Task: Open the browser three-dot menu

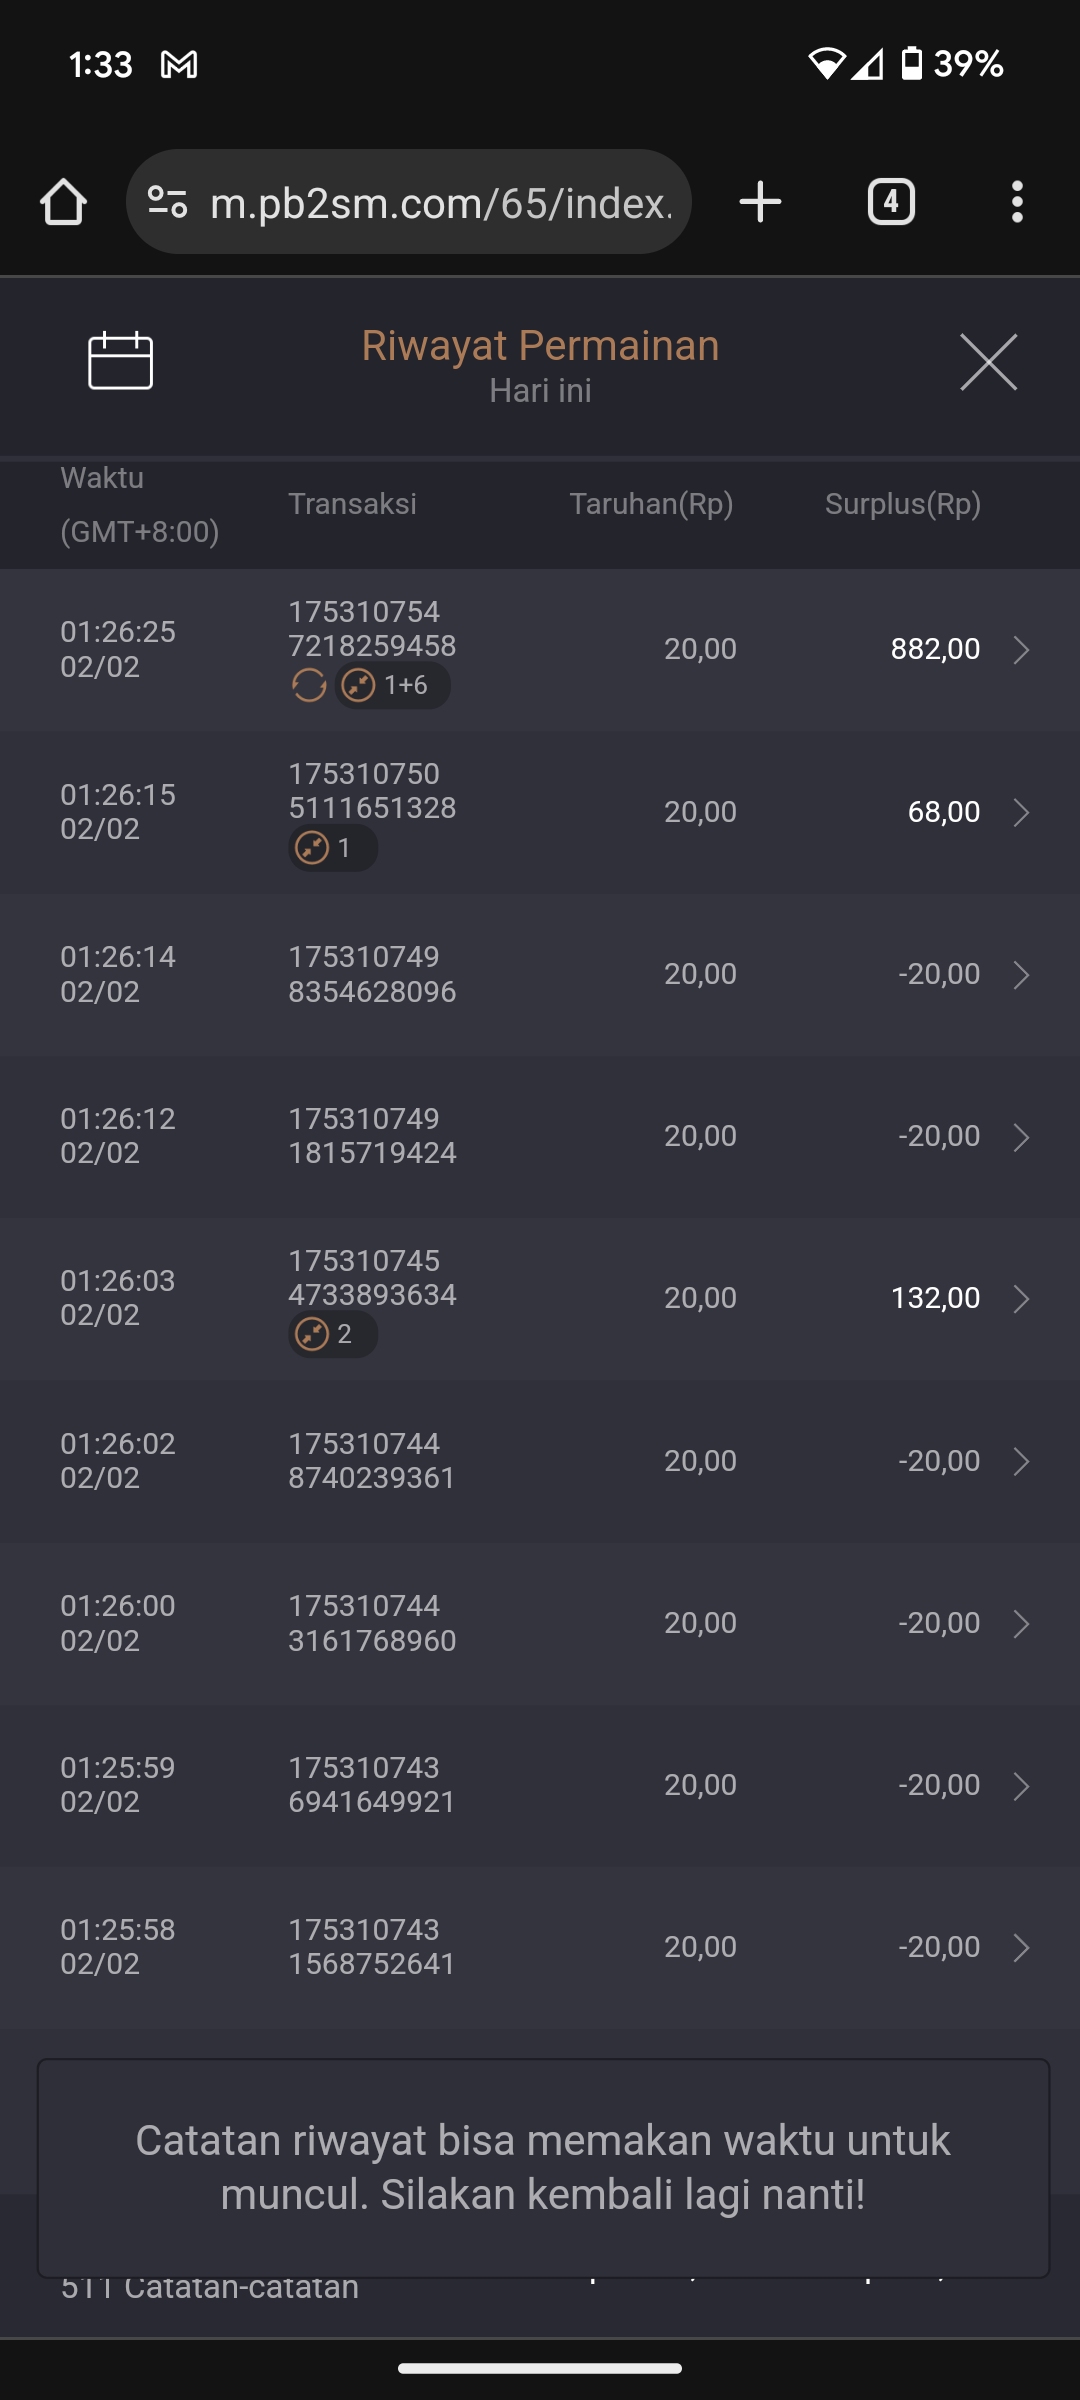Action: [x=1017, y=202]
